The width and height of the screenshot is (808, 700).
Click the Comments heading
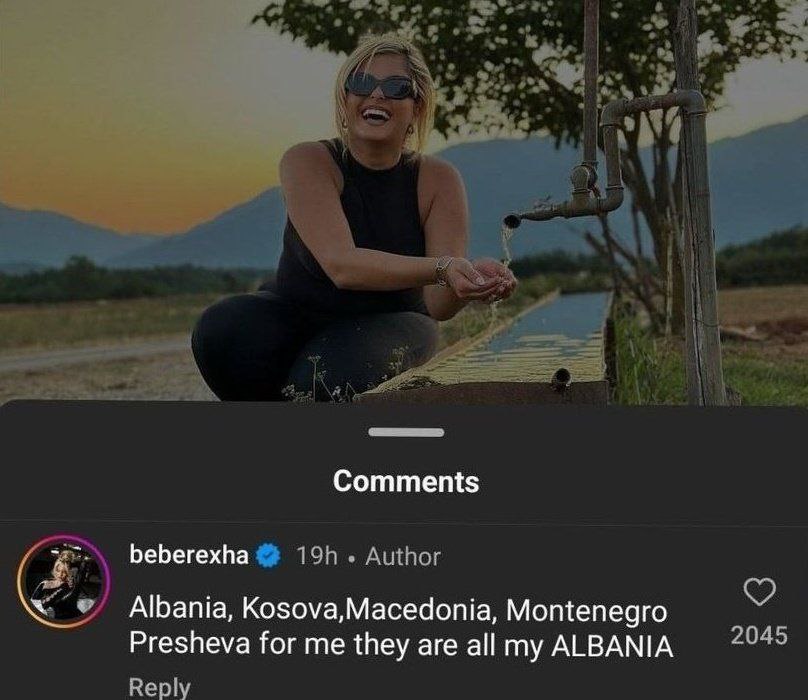pos(405,481)
